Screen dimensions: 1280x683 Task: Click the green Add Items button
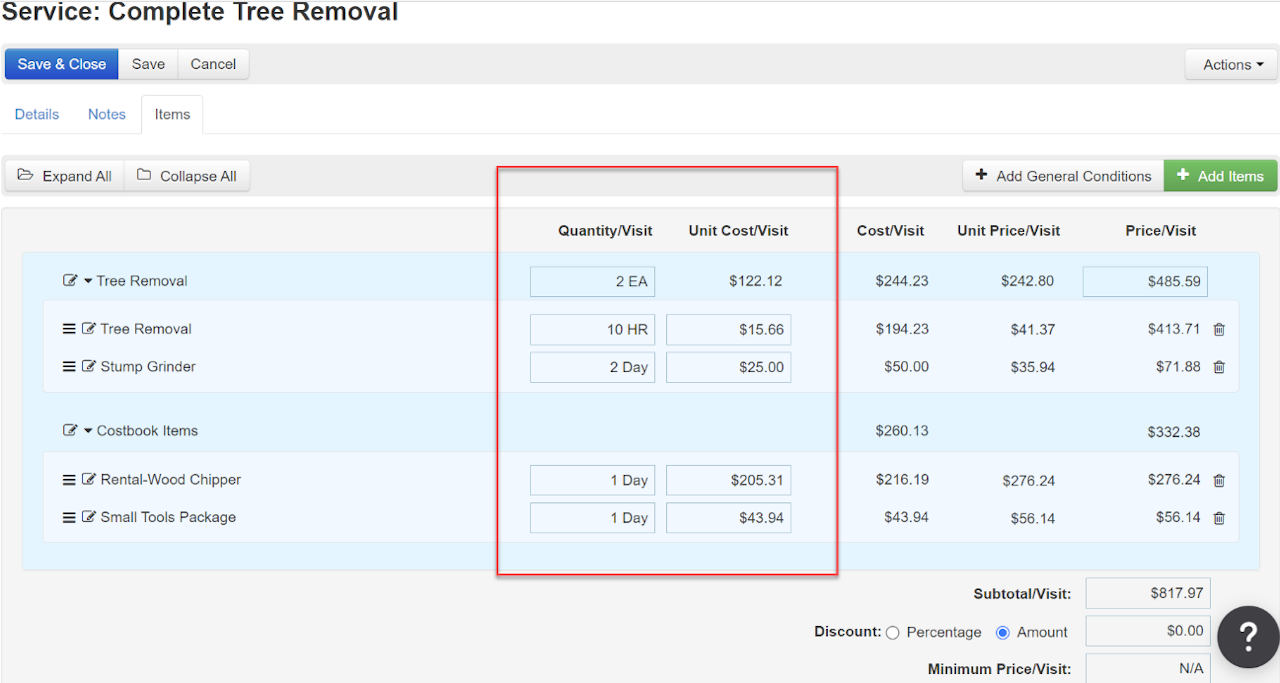coord(1220,176)
